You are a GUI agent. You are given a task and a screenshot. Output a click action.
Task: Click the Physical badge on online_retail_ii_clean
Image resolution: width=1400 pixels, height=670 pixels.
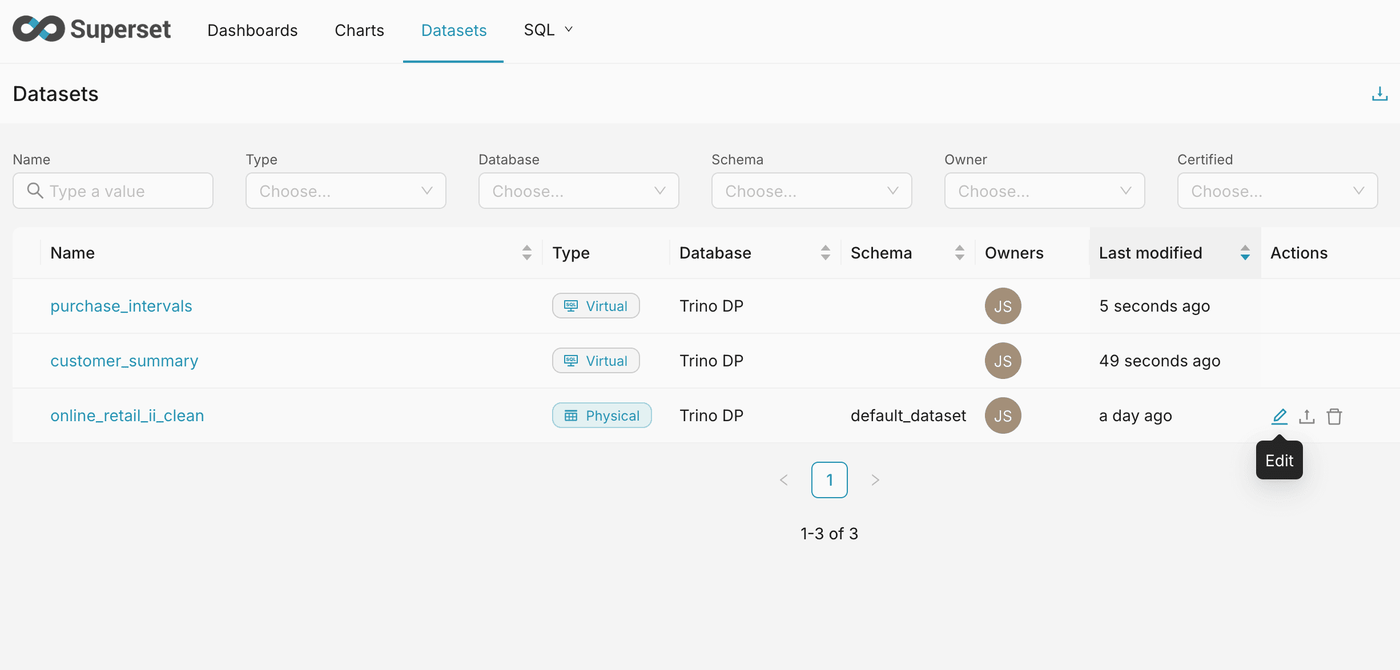pos(602,416)
